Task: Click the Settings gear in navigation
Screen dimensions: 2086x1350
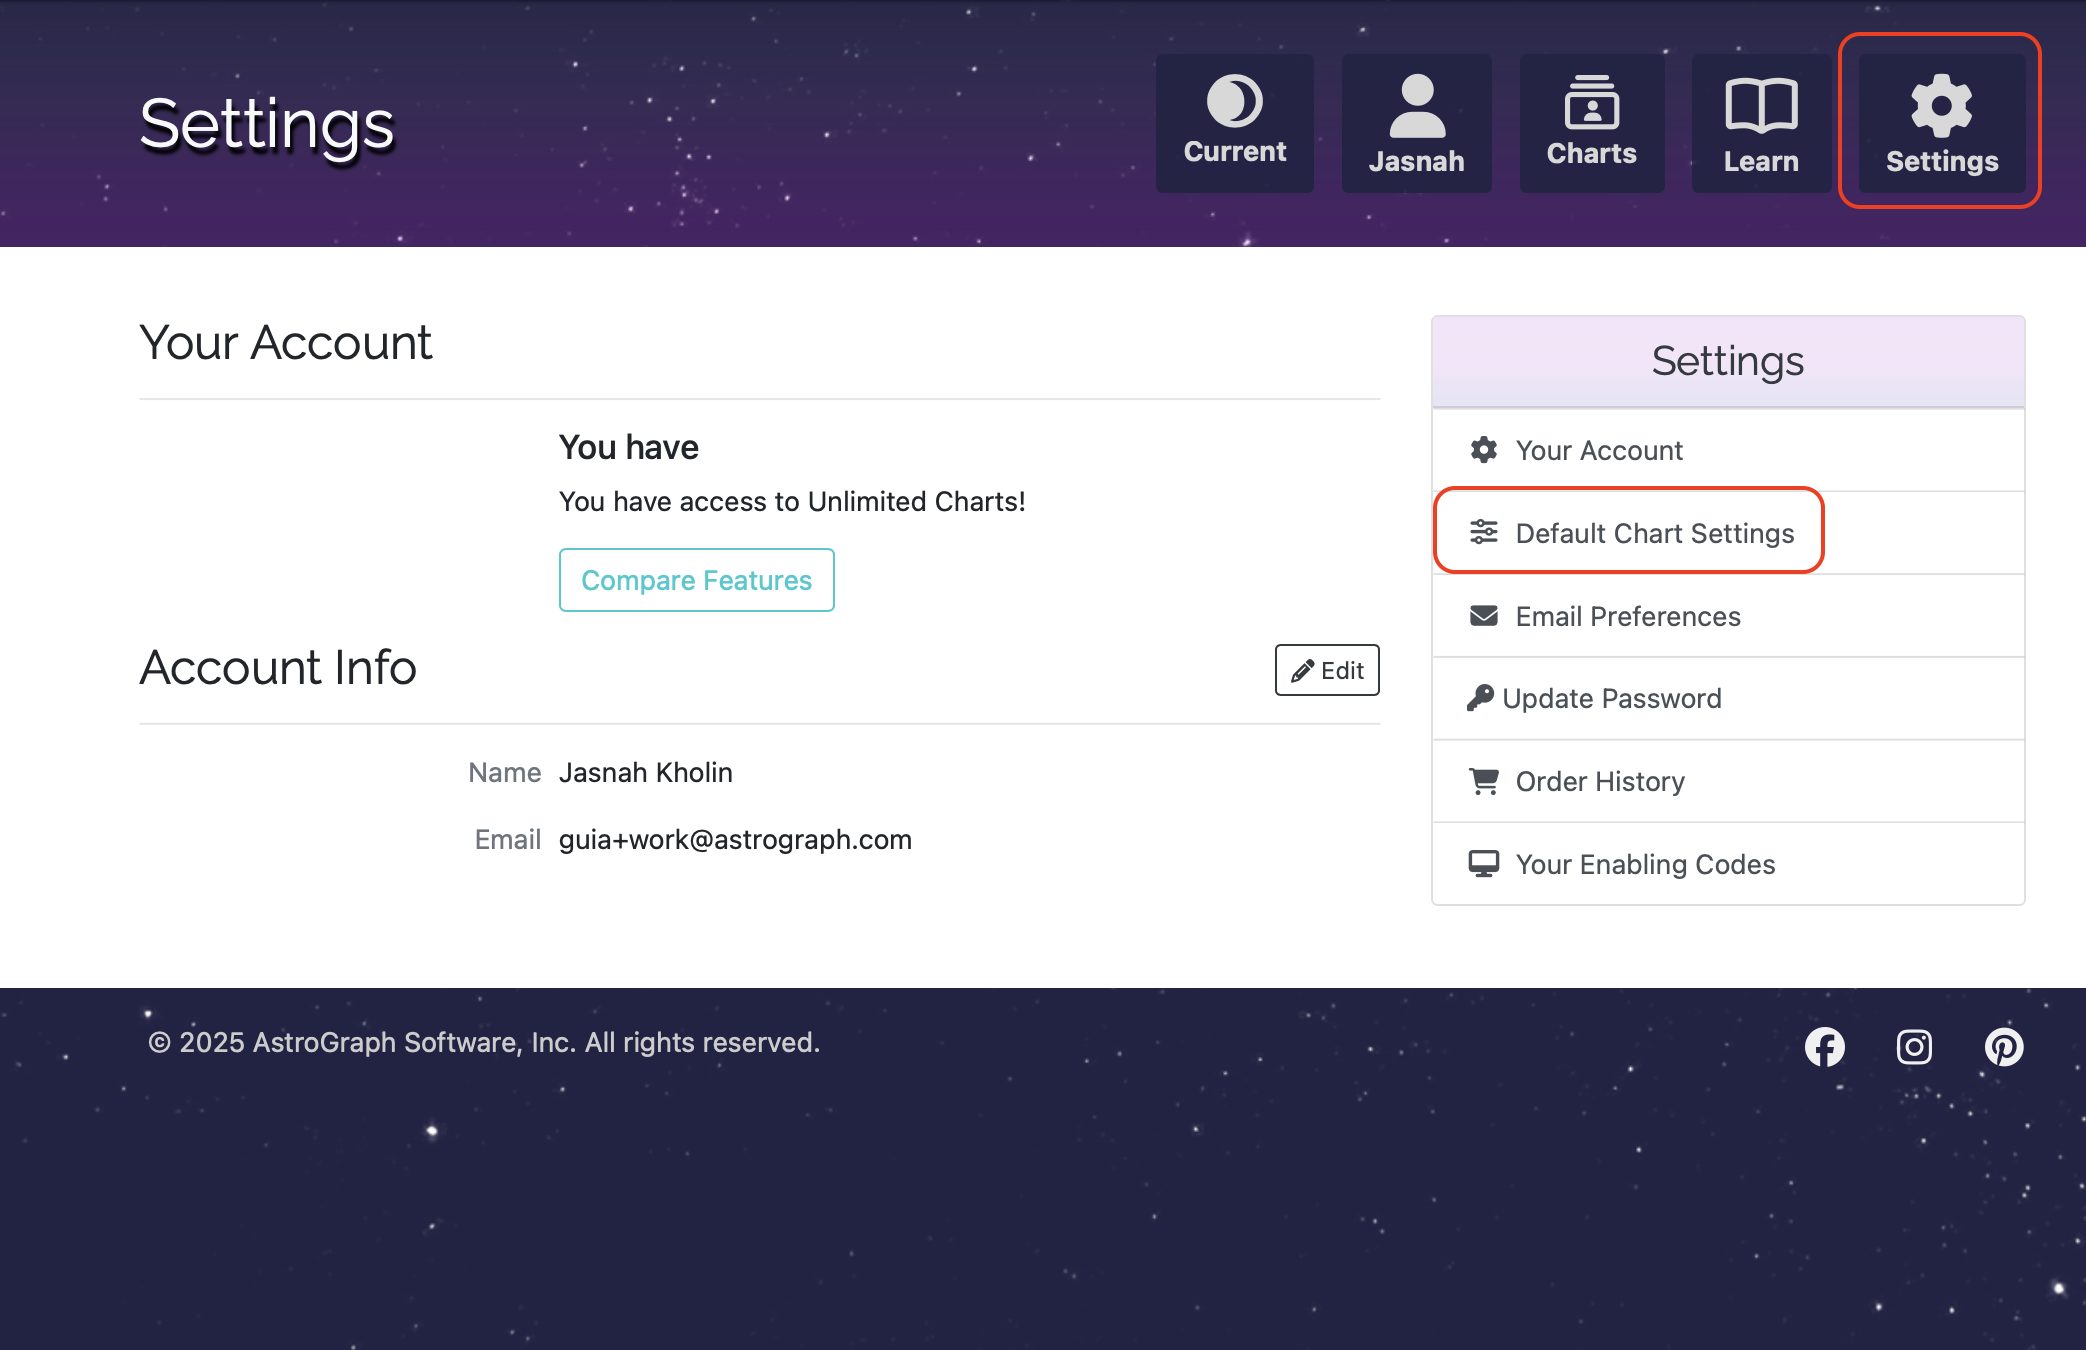Action: [x=1941, y=106]
